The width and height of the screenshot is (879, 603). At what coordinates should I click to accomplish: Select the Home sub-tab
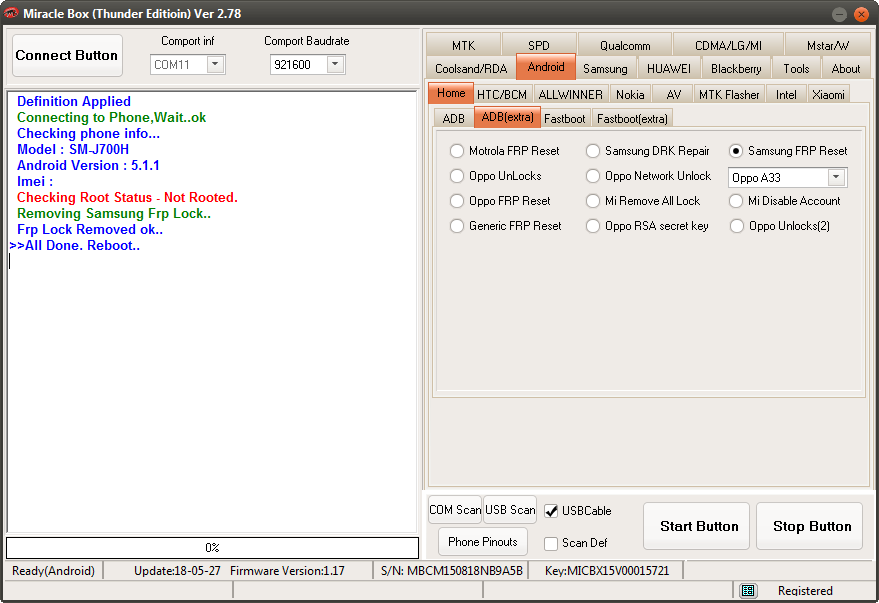451,93
